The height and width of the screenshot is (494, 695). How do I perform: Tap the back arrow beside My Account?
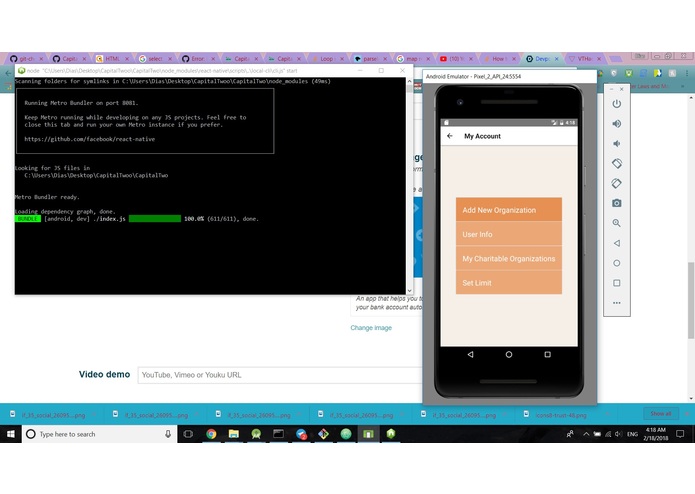click(x=450, y=136)
